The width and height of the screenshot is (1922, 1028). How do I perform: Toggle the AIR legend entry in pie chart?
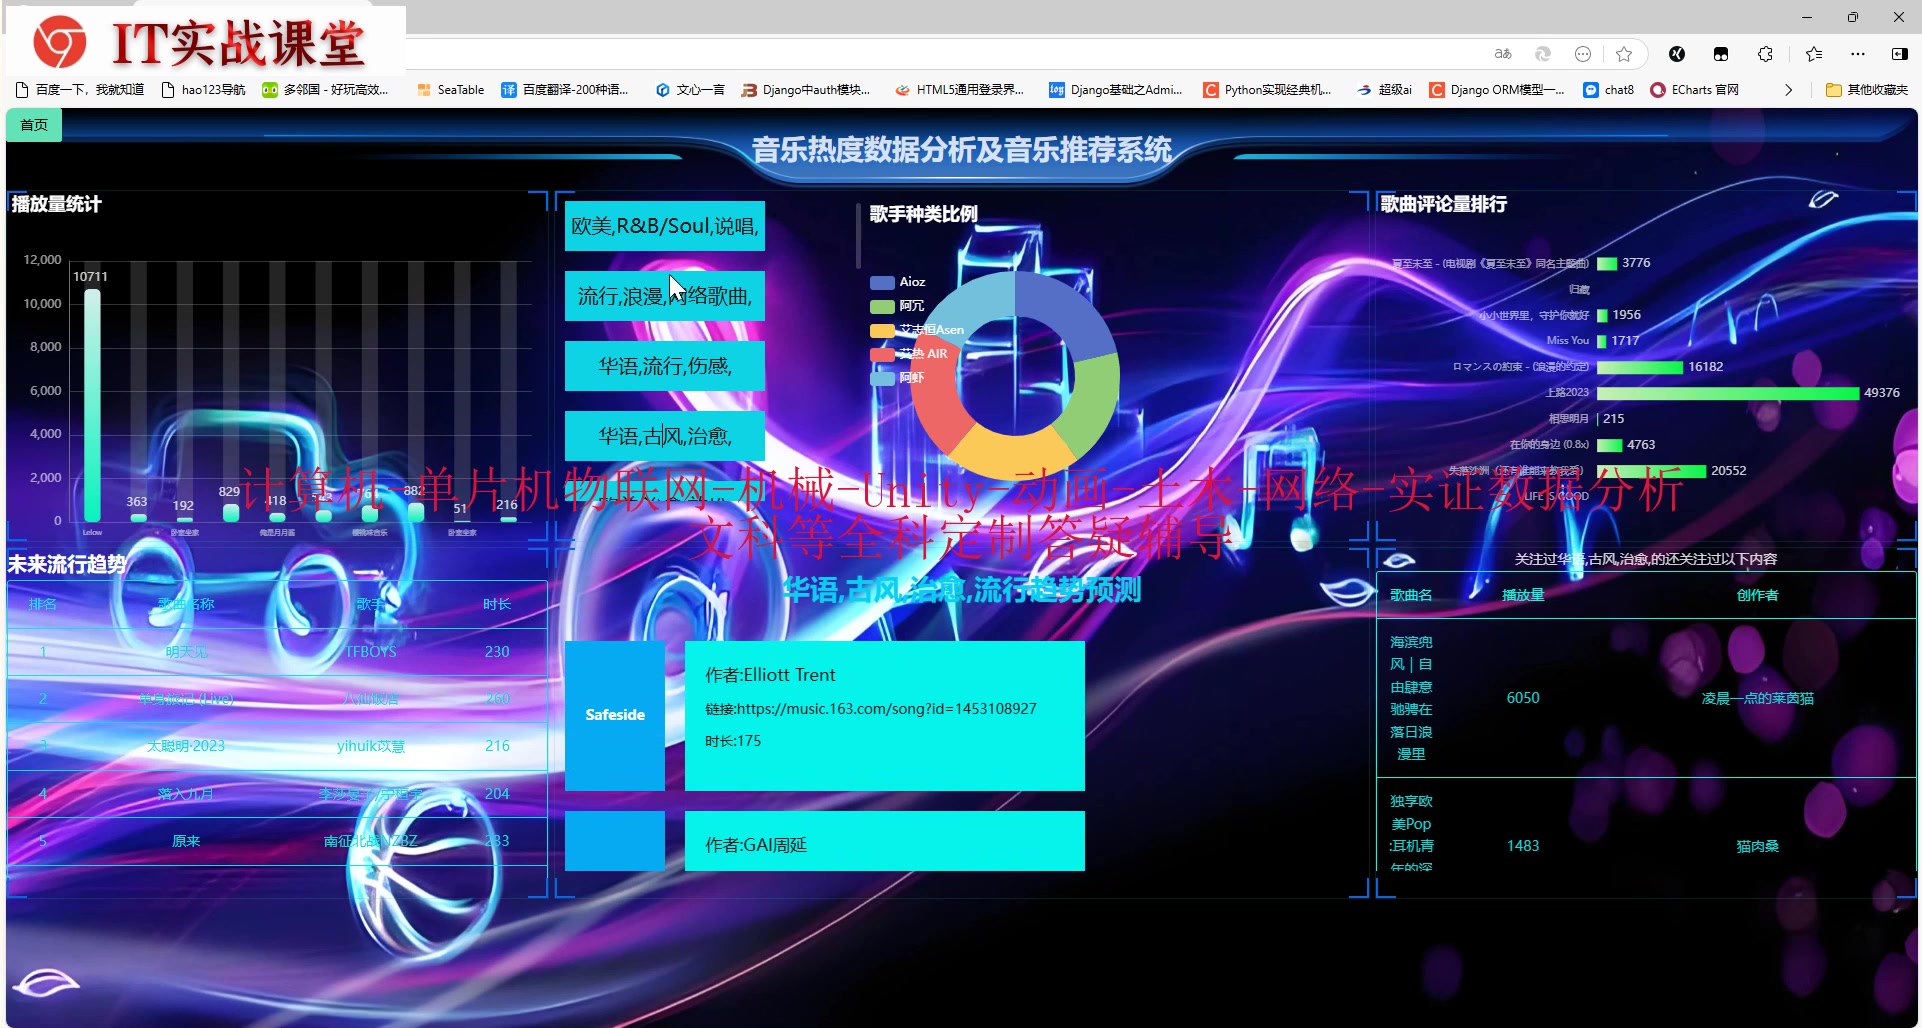pyautogui.click(x=909, y=354)
